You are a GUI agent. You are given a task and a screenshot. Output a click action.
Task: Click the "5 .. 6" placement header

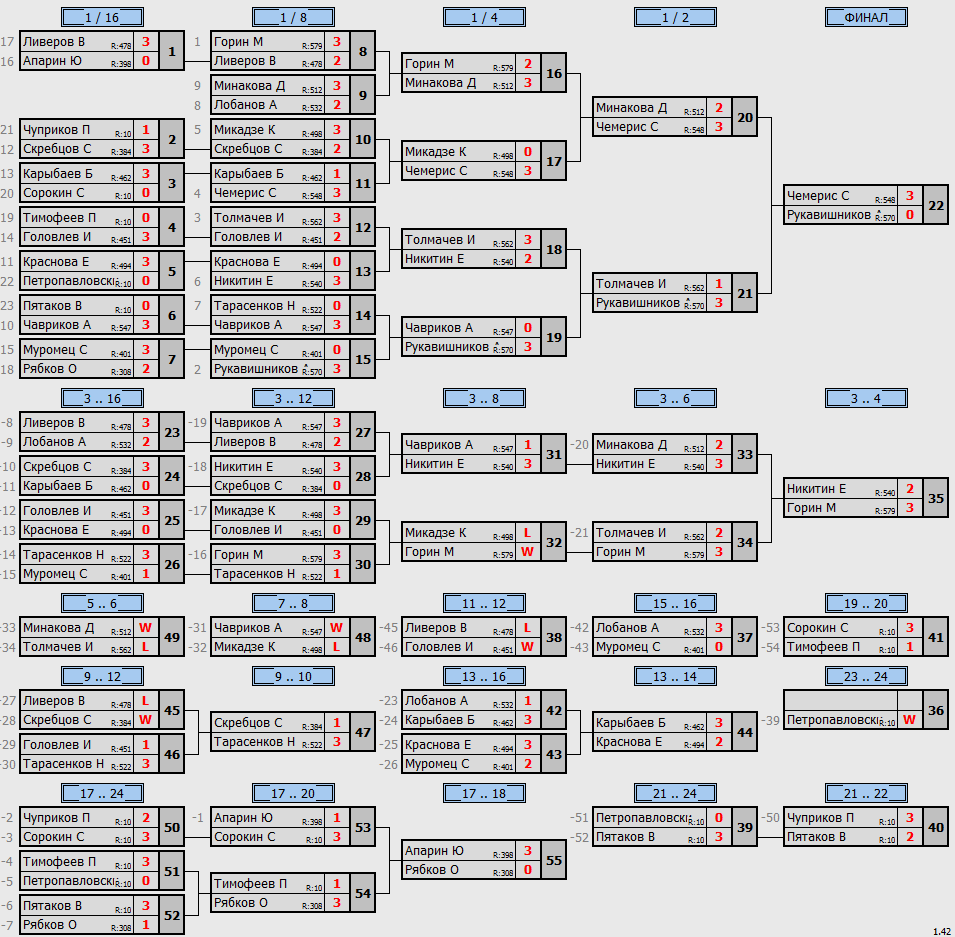pos(102,603)
